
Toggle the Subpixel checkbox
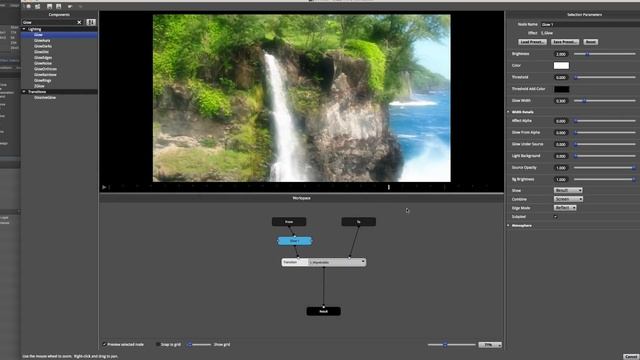pos(556,217)
